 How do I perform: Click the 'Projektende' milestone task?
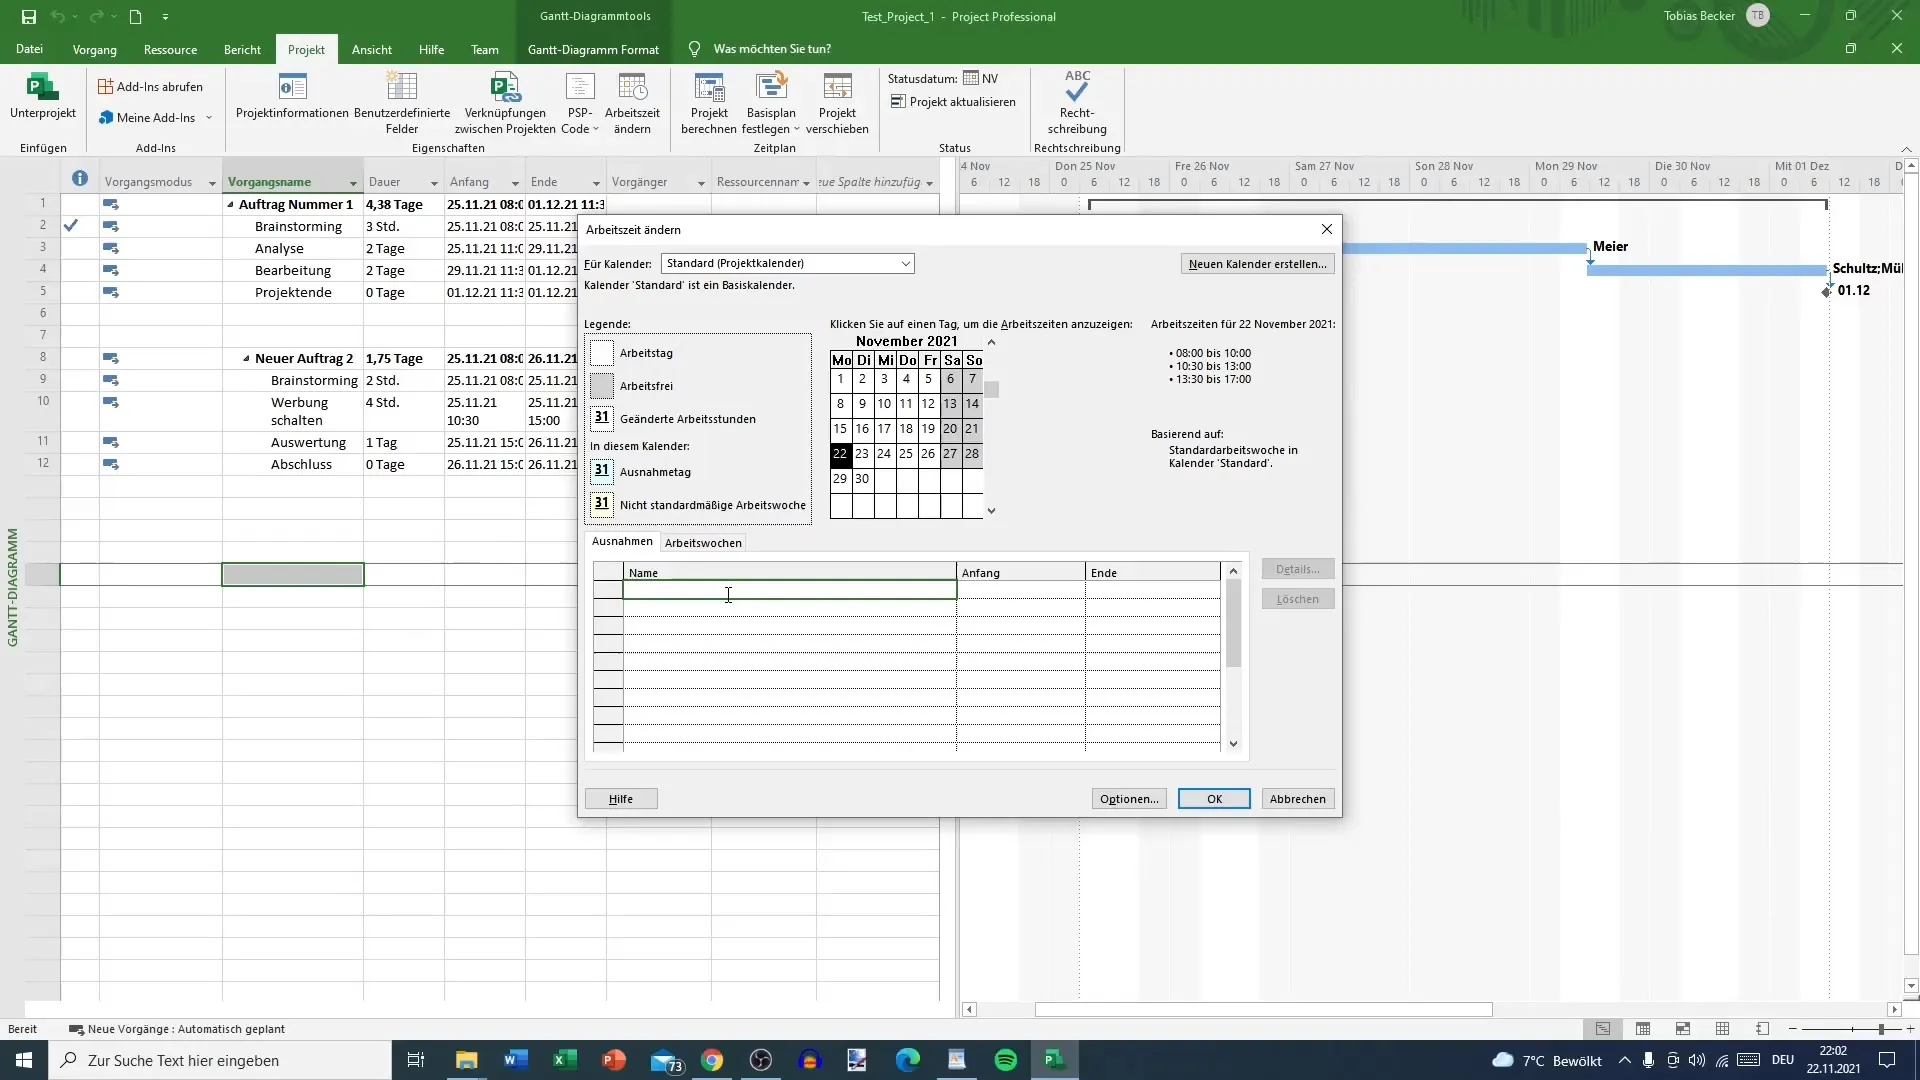tap(293, 293)
